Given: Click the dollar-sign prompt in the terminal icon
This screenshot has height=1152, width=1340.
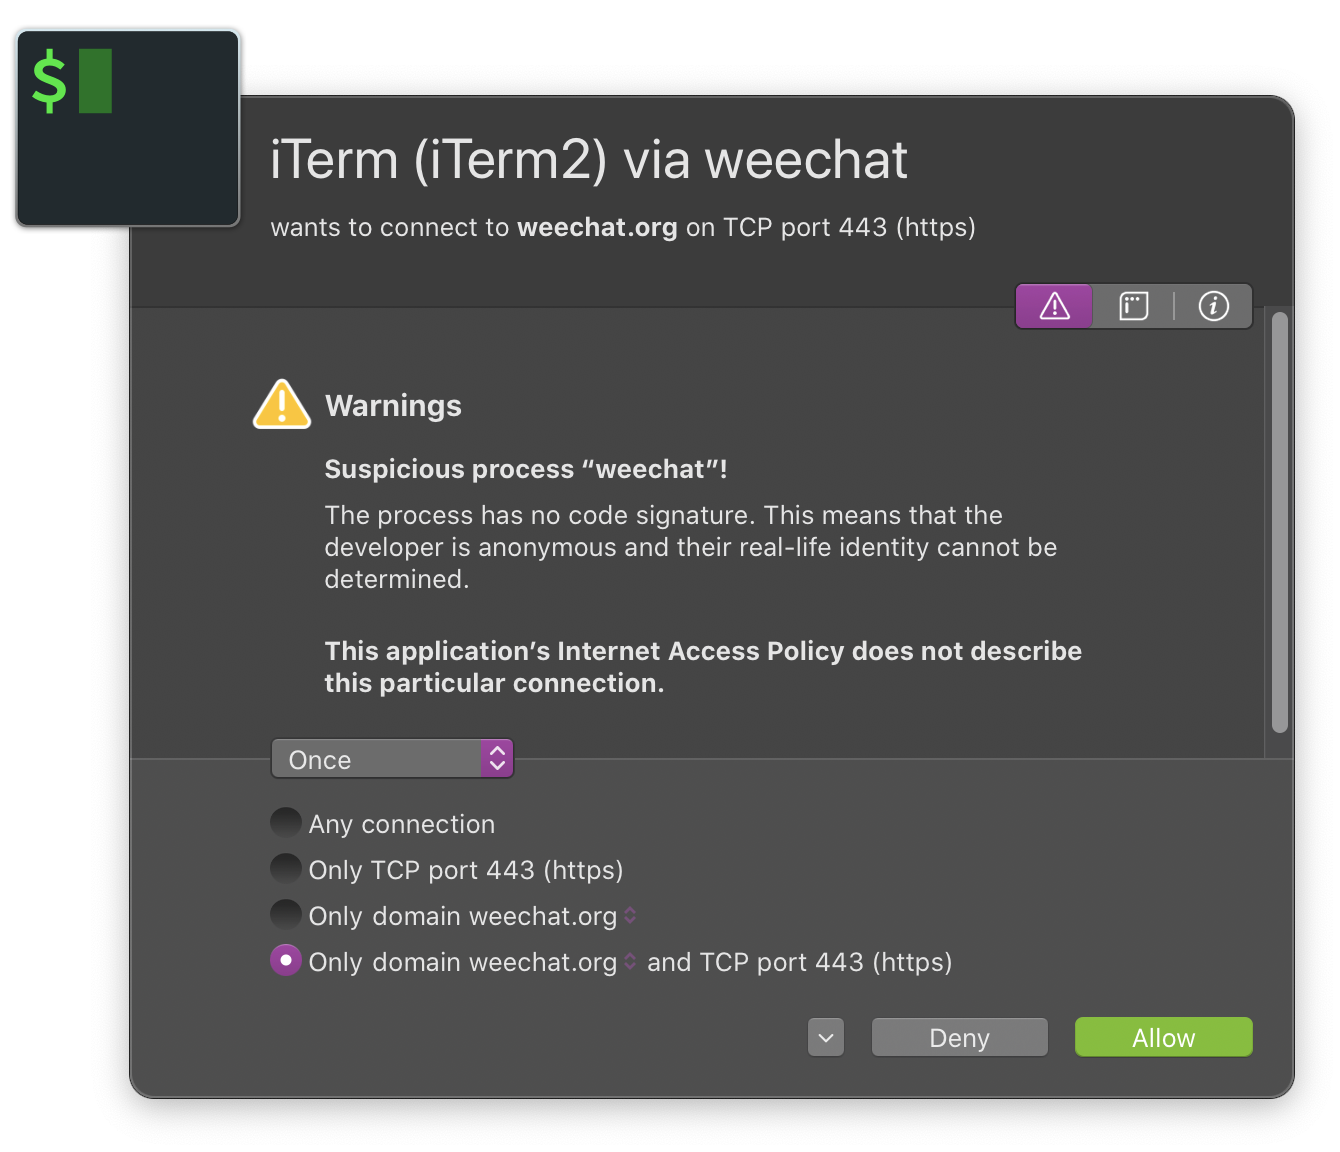Looking at the screenshot, I should pyautogui.click(x=48, y=80).
